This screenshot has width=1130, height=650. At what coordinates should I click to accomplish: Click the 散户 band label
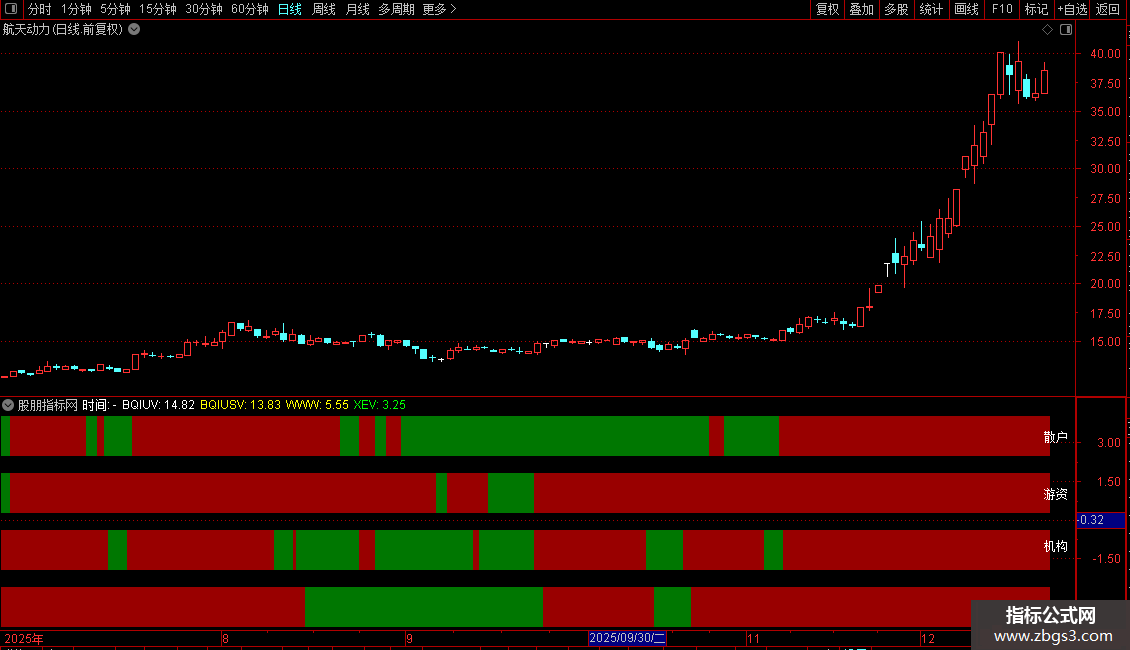1055,437
